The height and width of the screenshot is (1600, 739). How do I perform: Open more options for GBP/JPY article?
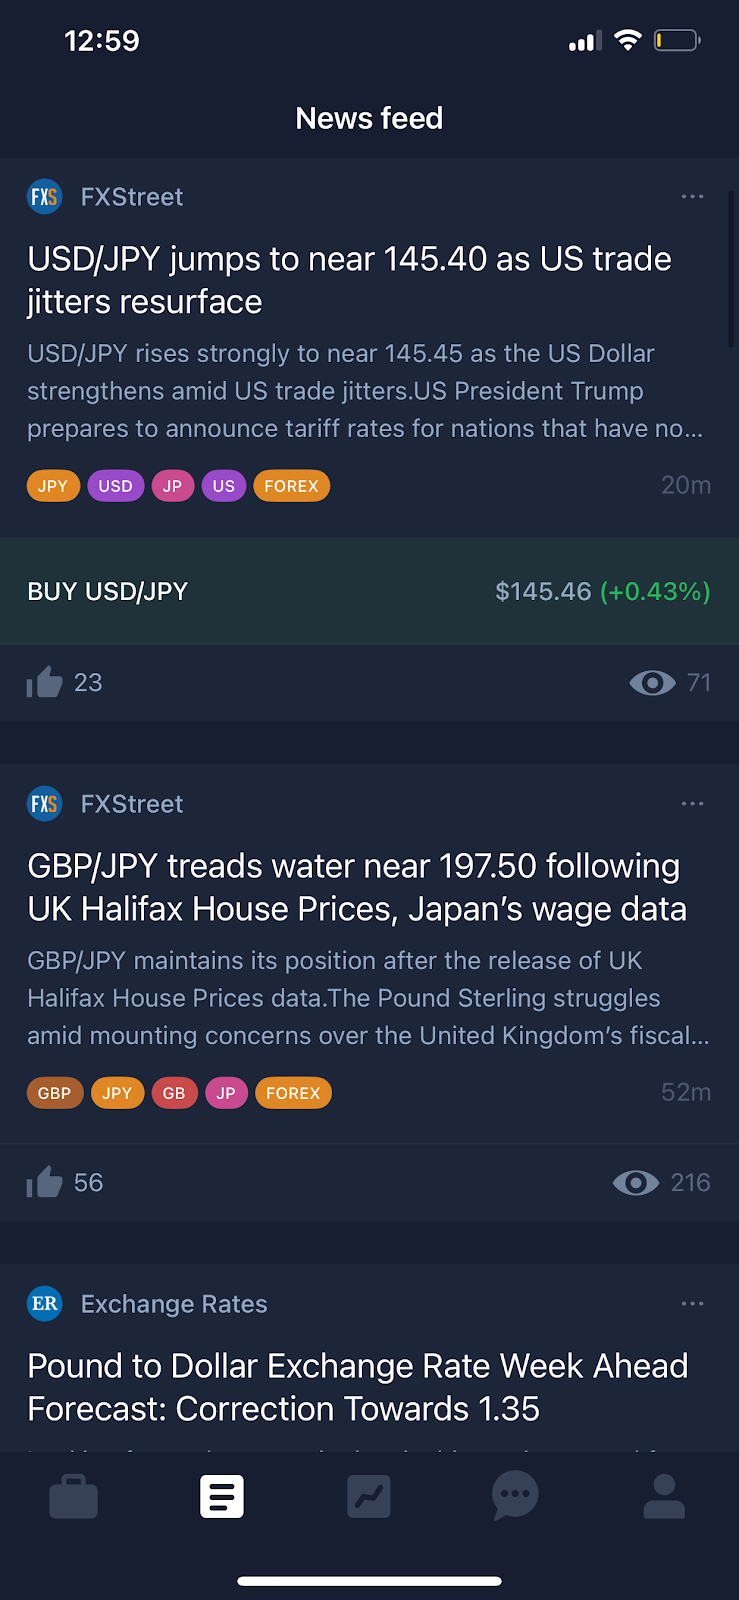pyautogui.click(x=692, y=804)
